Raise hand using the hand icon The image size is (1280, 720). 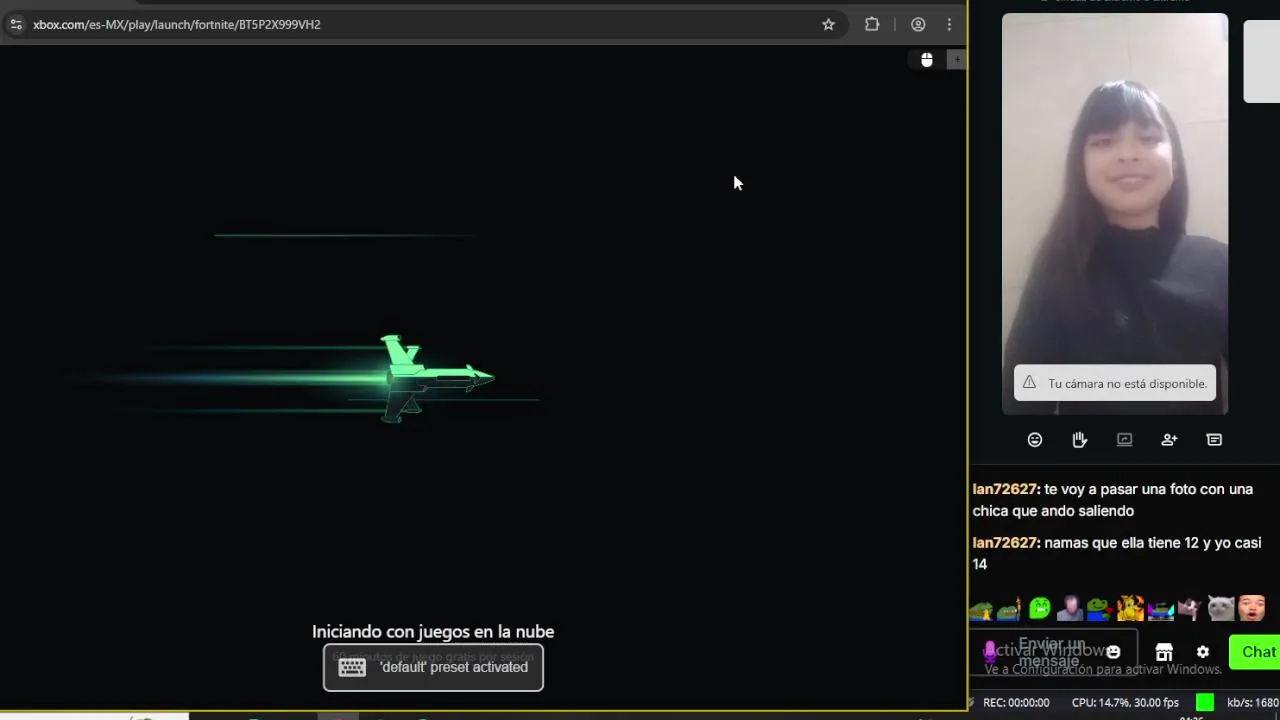pyautogui.click(x=1080, y=439)
